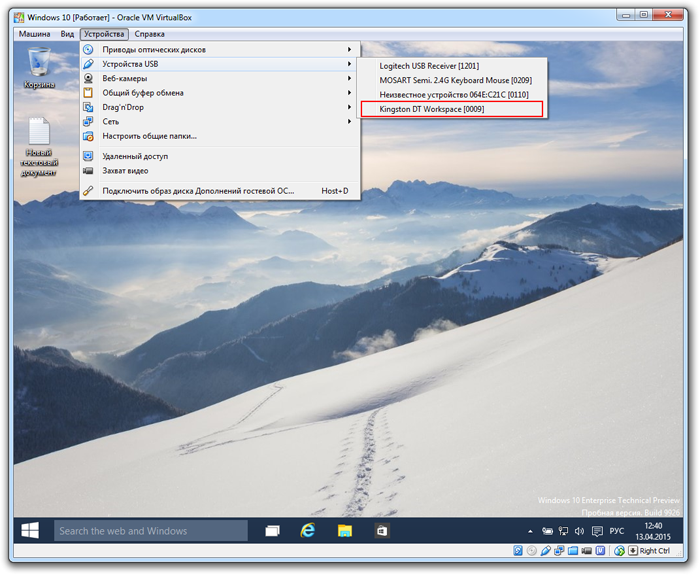Click the clipboard icon for Общий буфер обмена

point(88,93)
